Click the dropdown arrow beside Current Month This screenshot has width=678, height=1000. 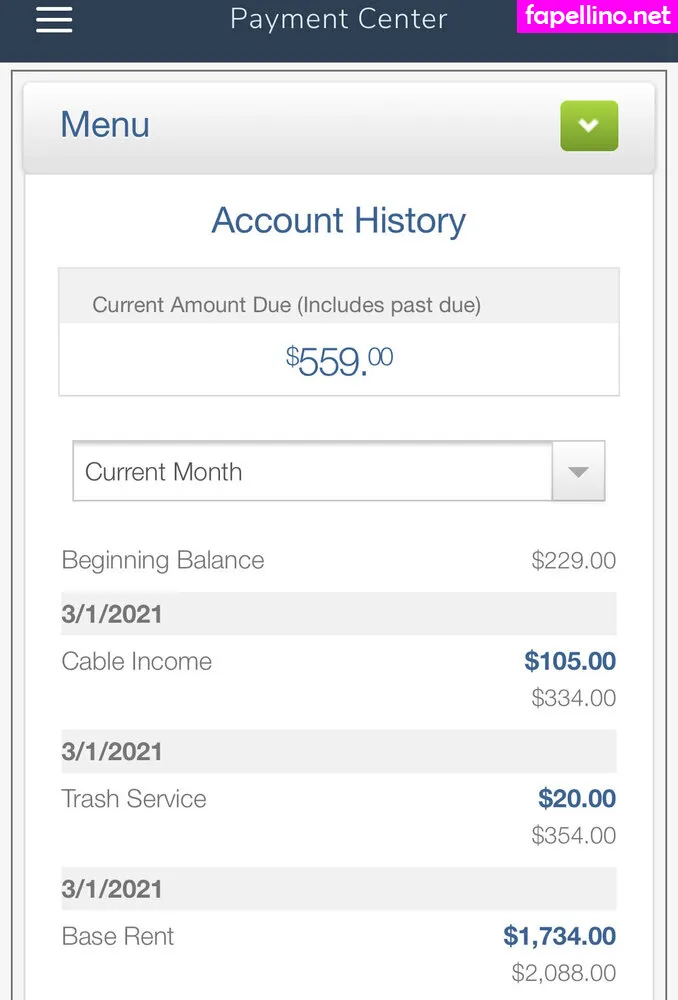pyautogui.click(x=578, y=471)
